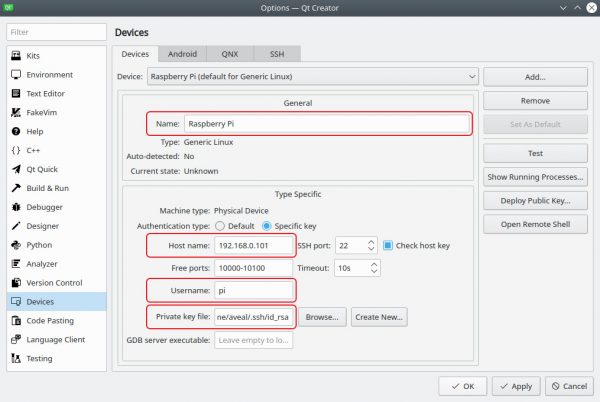600x402 pixels.
Task: Click the Username field
Action: coord(253,291)
